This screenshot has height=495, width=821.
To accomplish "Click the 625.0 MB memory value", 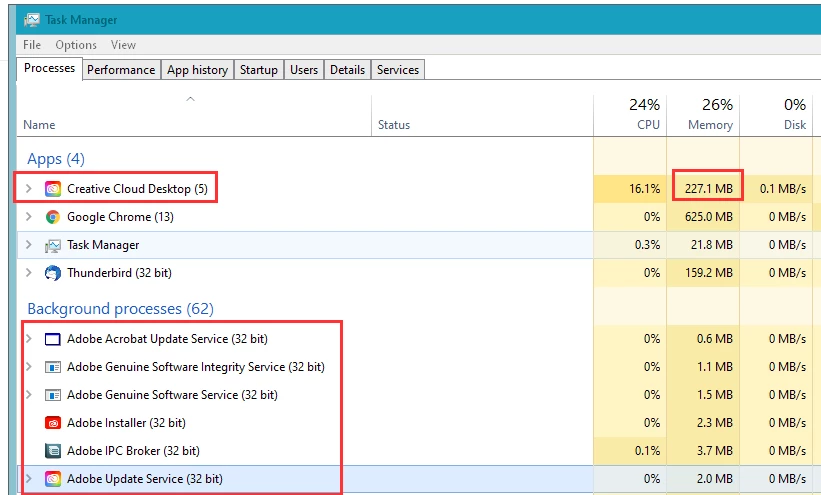I will click(x=708, y=217).
